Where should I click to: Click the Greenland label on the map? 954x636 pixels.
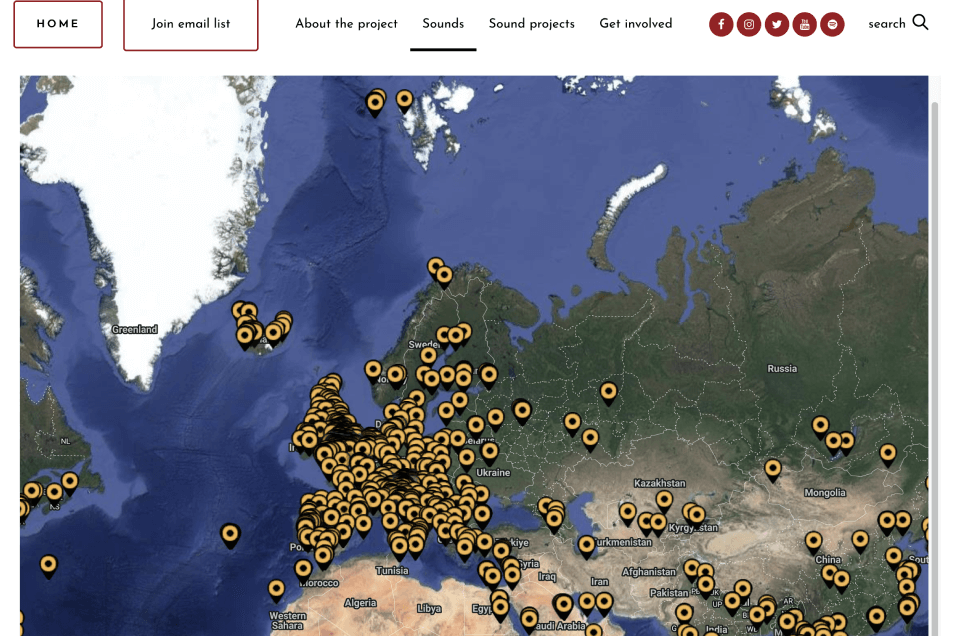click(134, 329)
